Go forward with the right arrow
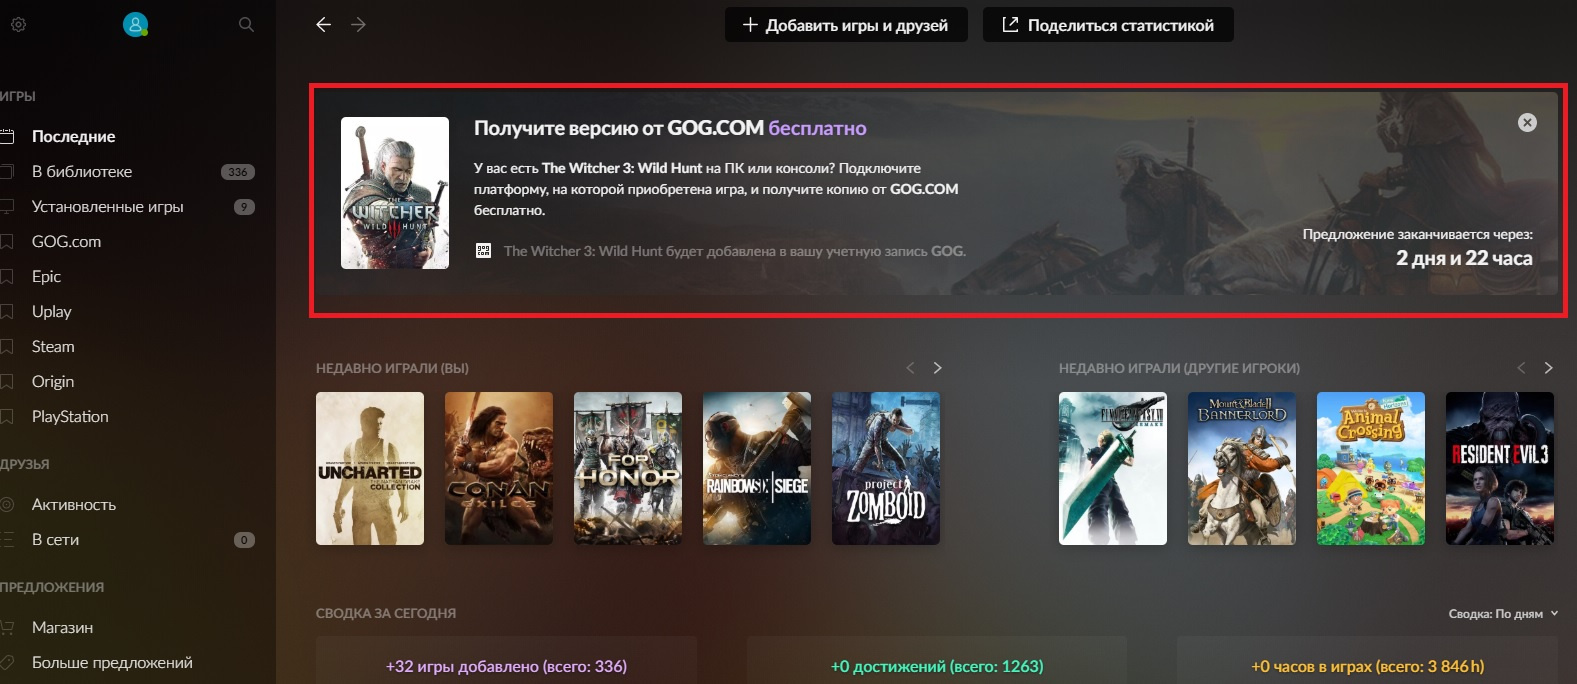This screenshot has width=1577, height=684. pos(358,24)
